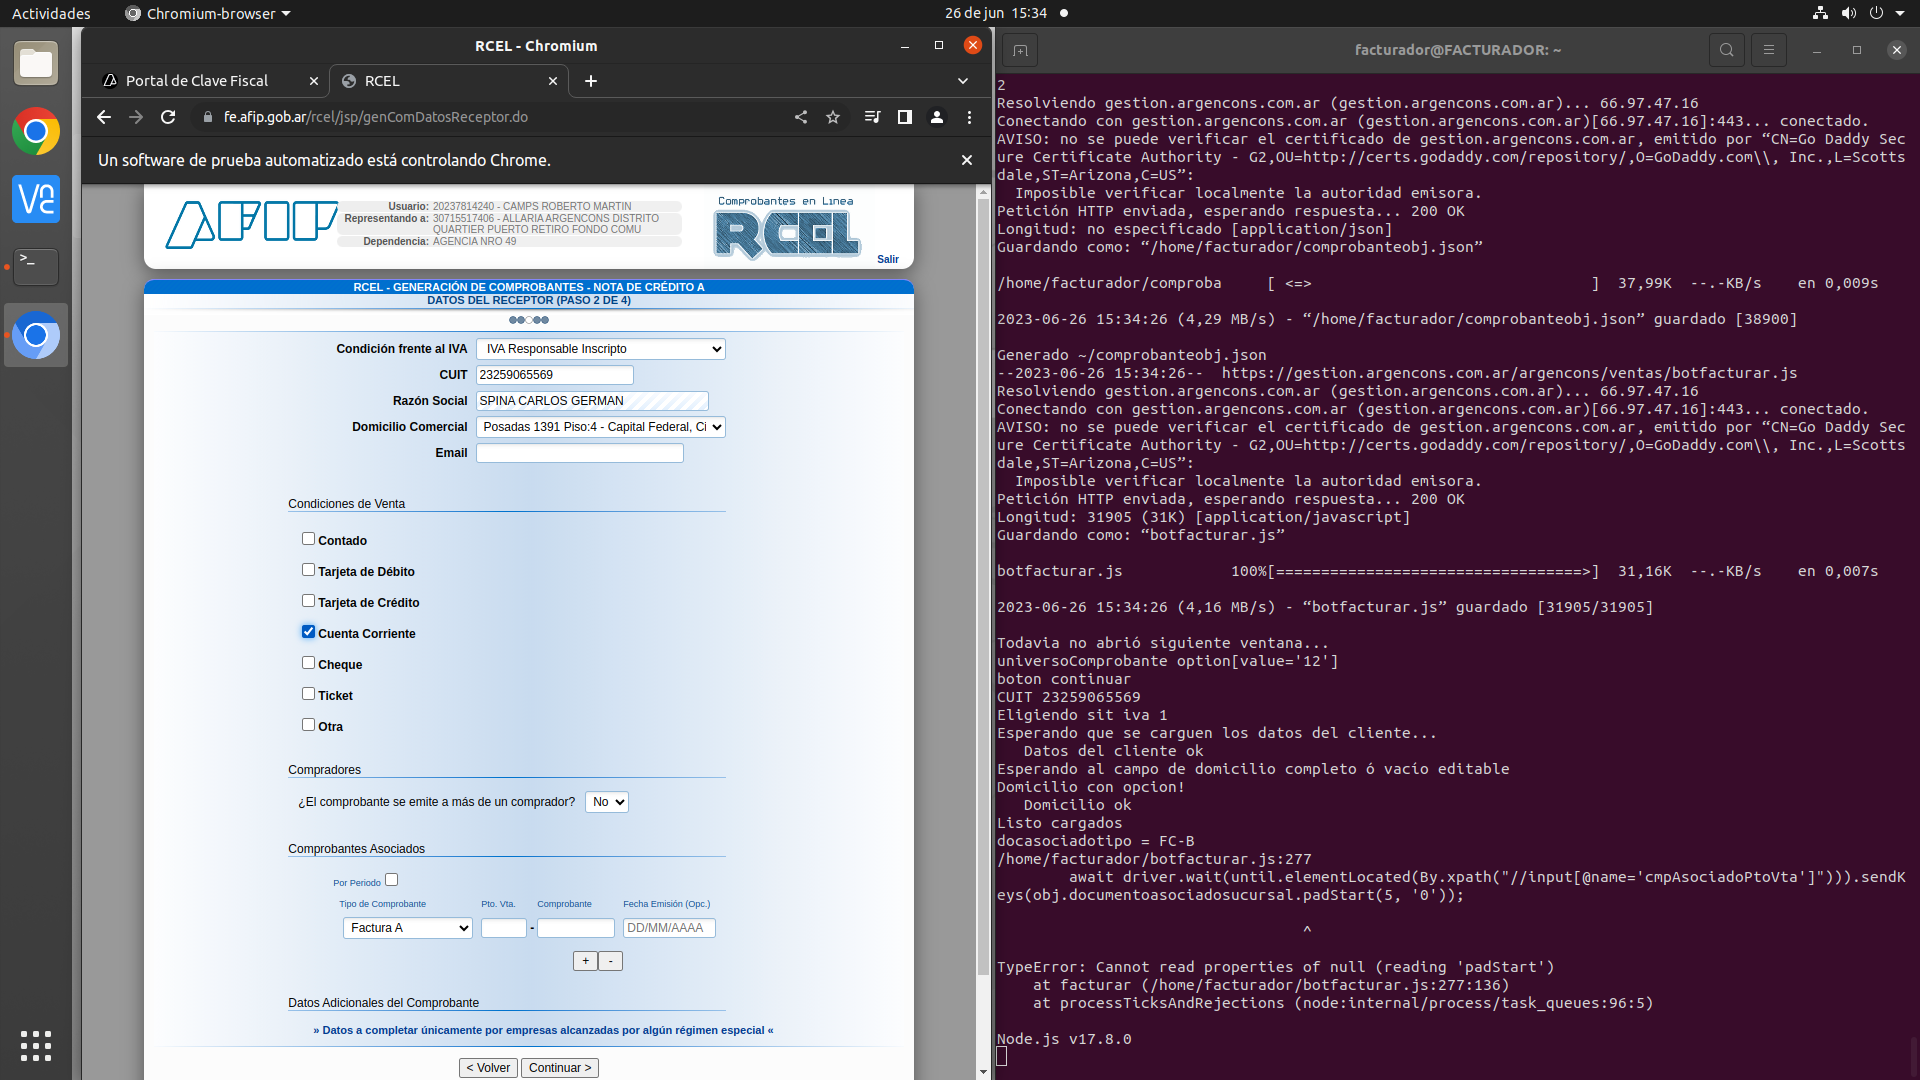Focus the Pto. Vta. input field
Screen dimensions: 1920x1080
[503, 928]
